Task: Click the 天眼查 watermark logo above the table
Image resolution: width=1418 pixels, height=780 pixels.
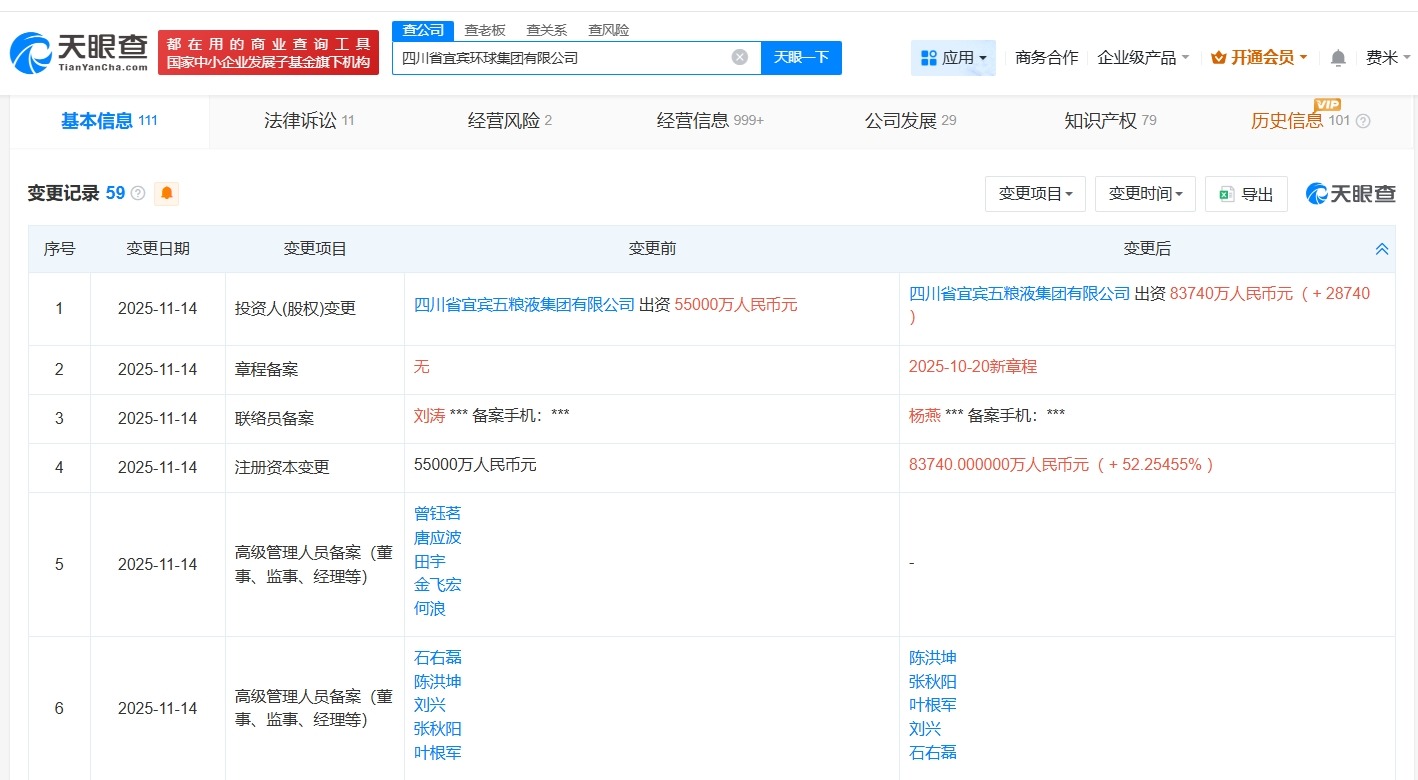Action: pos(1349,194)
